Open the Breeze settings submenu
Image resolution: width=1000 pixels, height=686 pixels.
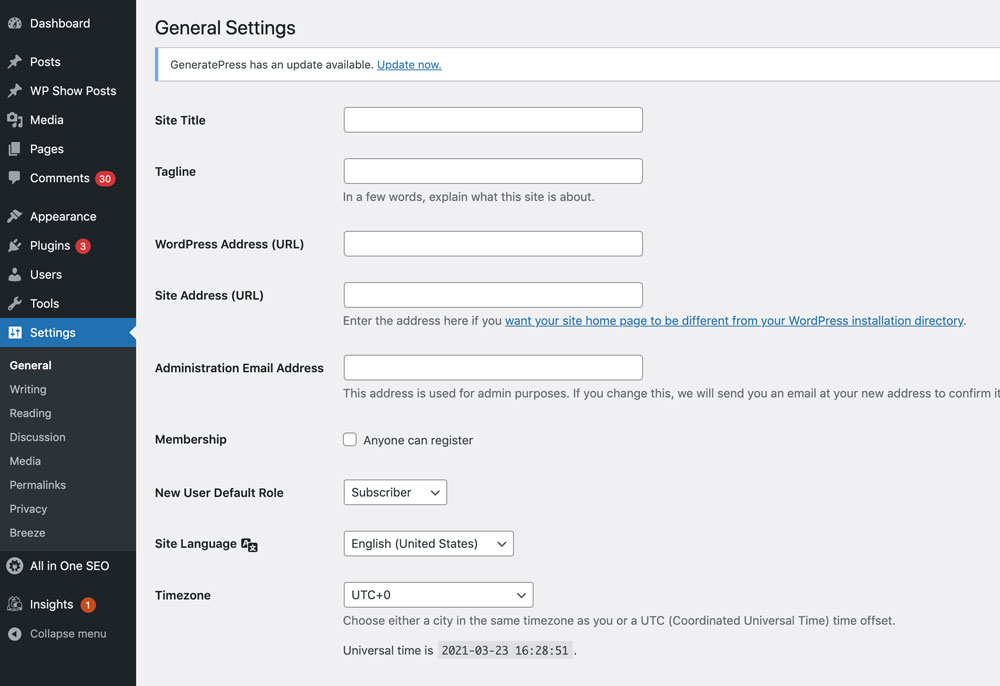pos(27,533)
